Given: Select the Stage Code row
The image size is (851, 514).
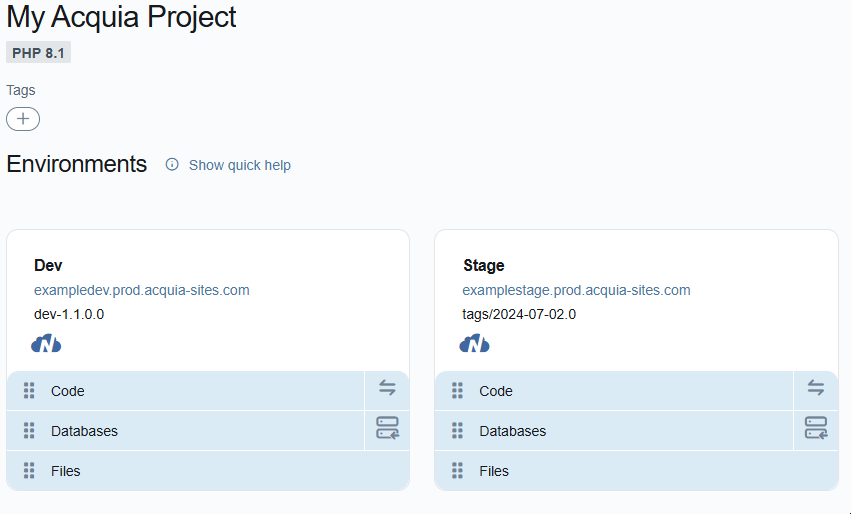Looking at the screenshot, I should point(614,391).
